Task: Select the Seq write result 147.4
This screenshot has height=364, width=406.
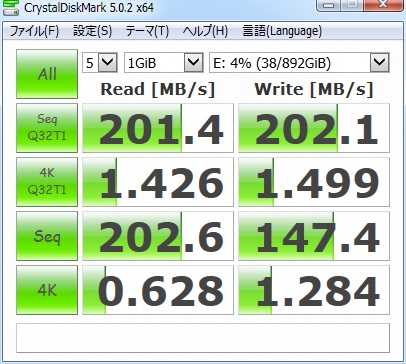Action: point(314,236)
